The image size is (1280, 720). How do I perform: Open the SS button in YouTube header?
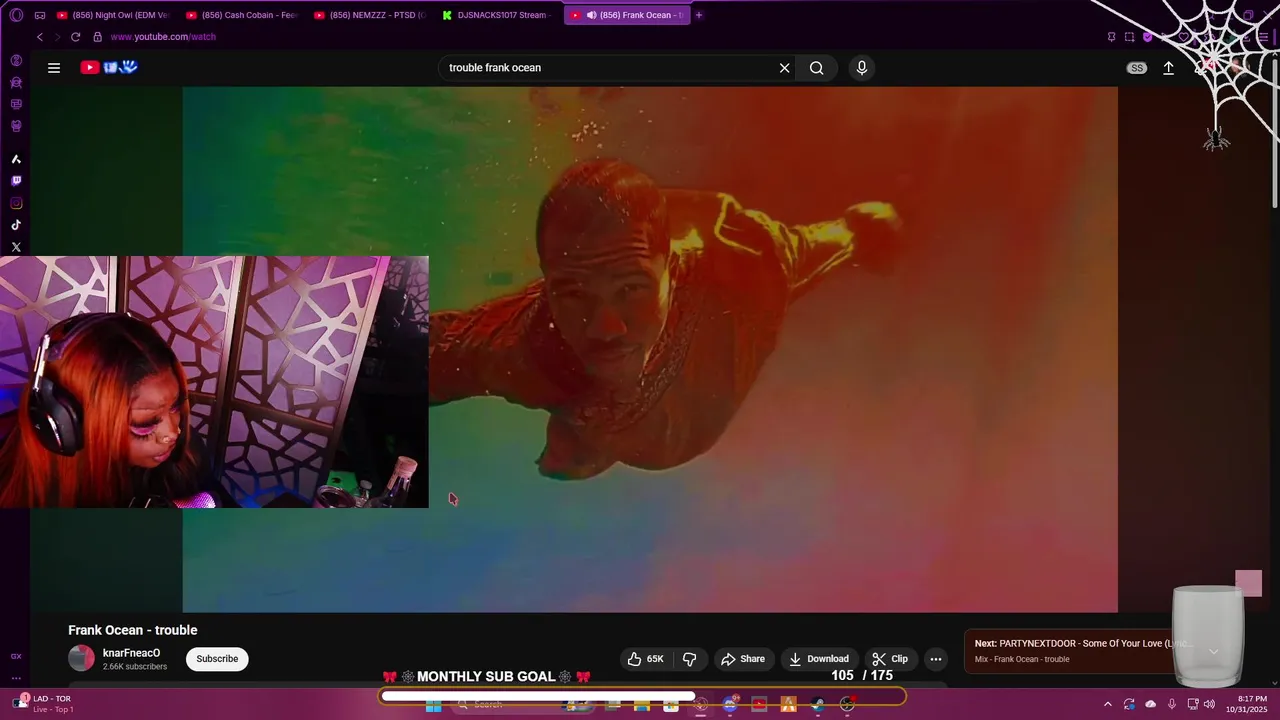pos(1137,68)
